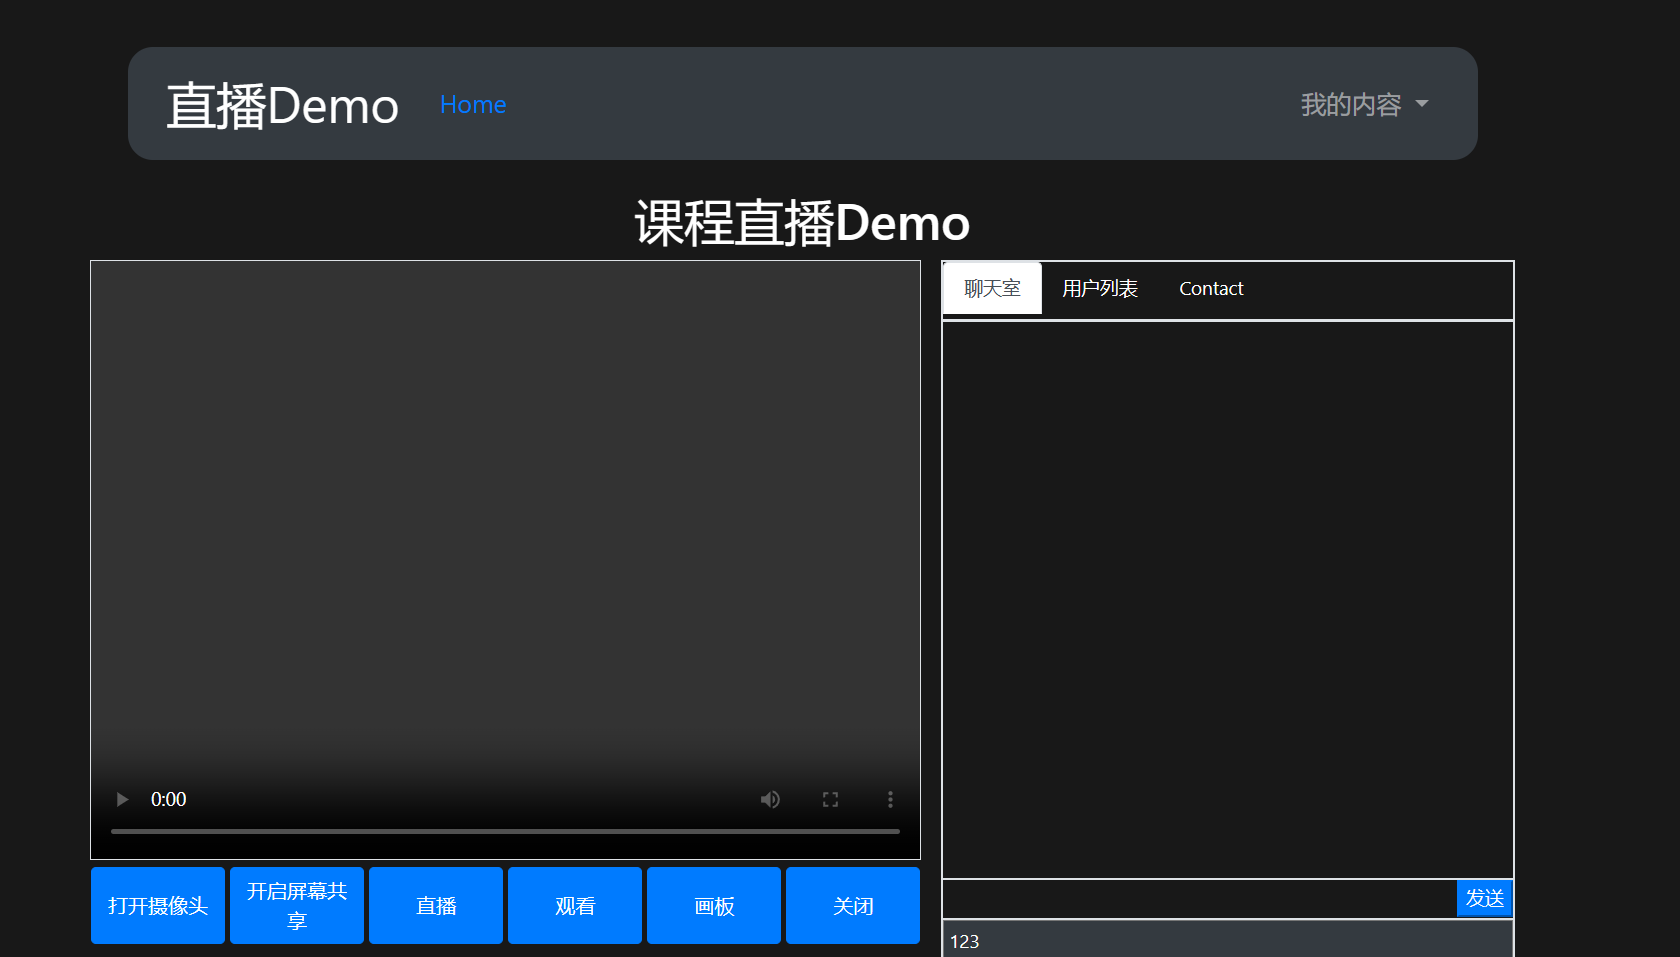Click the 课程直播Demo heading

(x=802, y=223)
